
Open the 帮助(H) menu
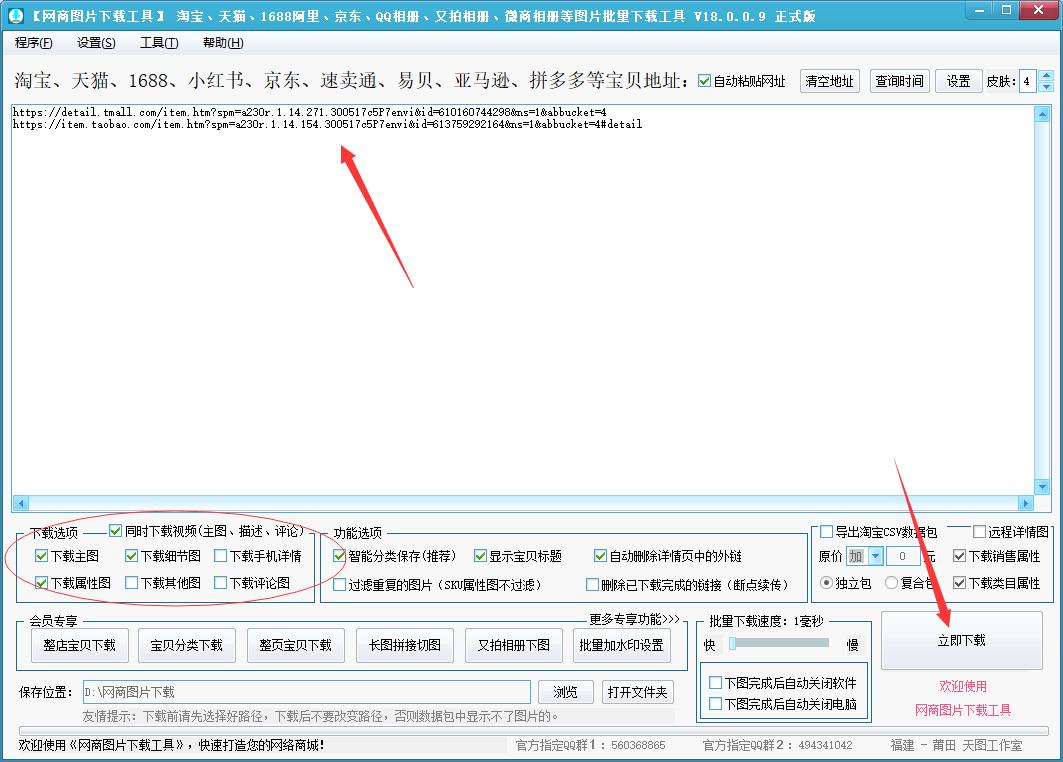[223, 43]
